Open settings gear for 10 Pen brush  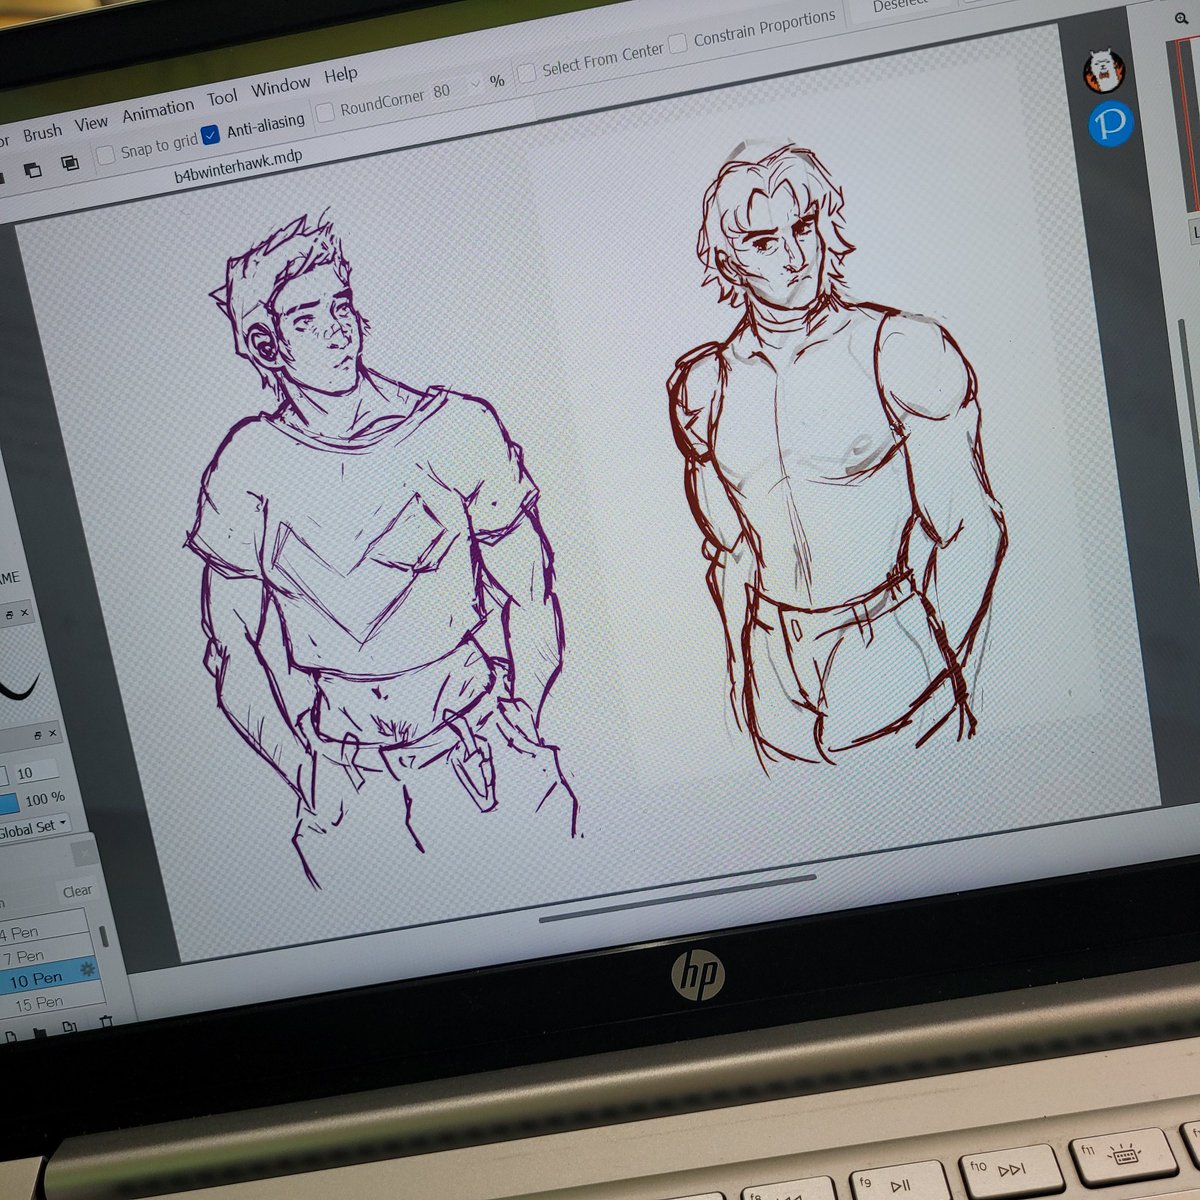tap(86, 969)
